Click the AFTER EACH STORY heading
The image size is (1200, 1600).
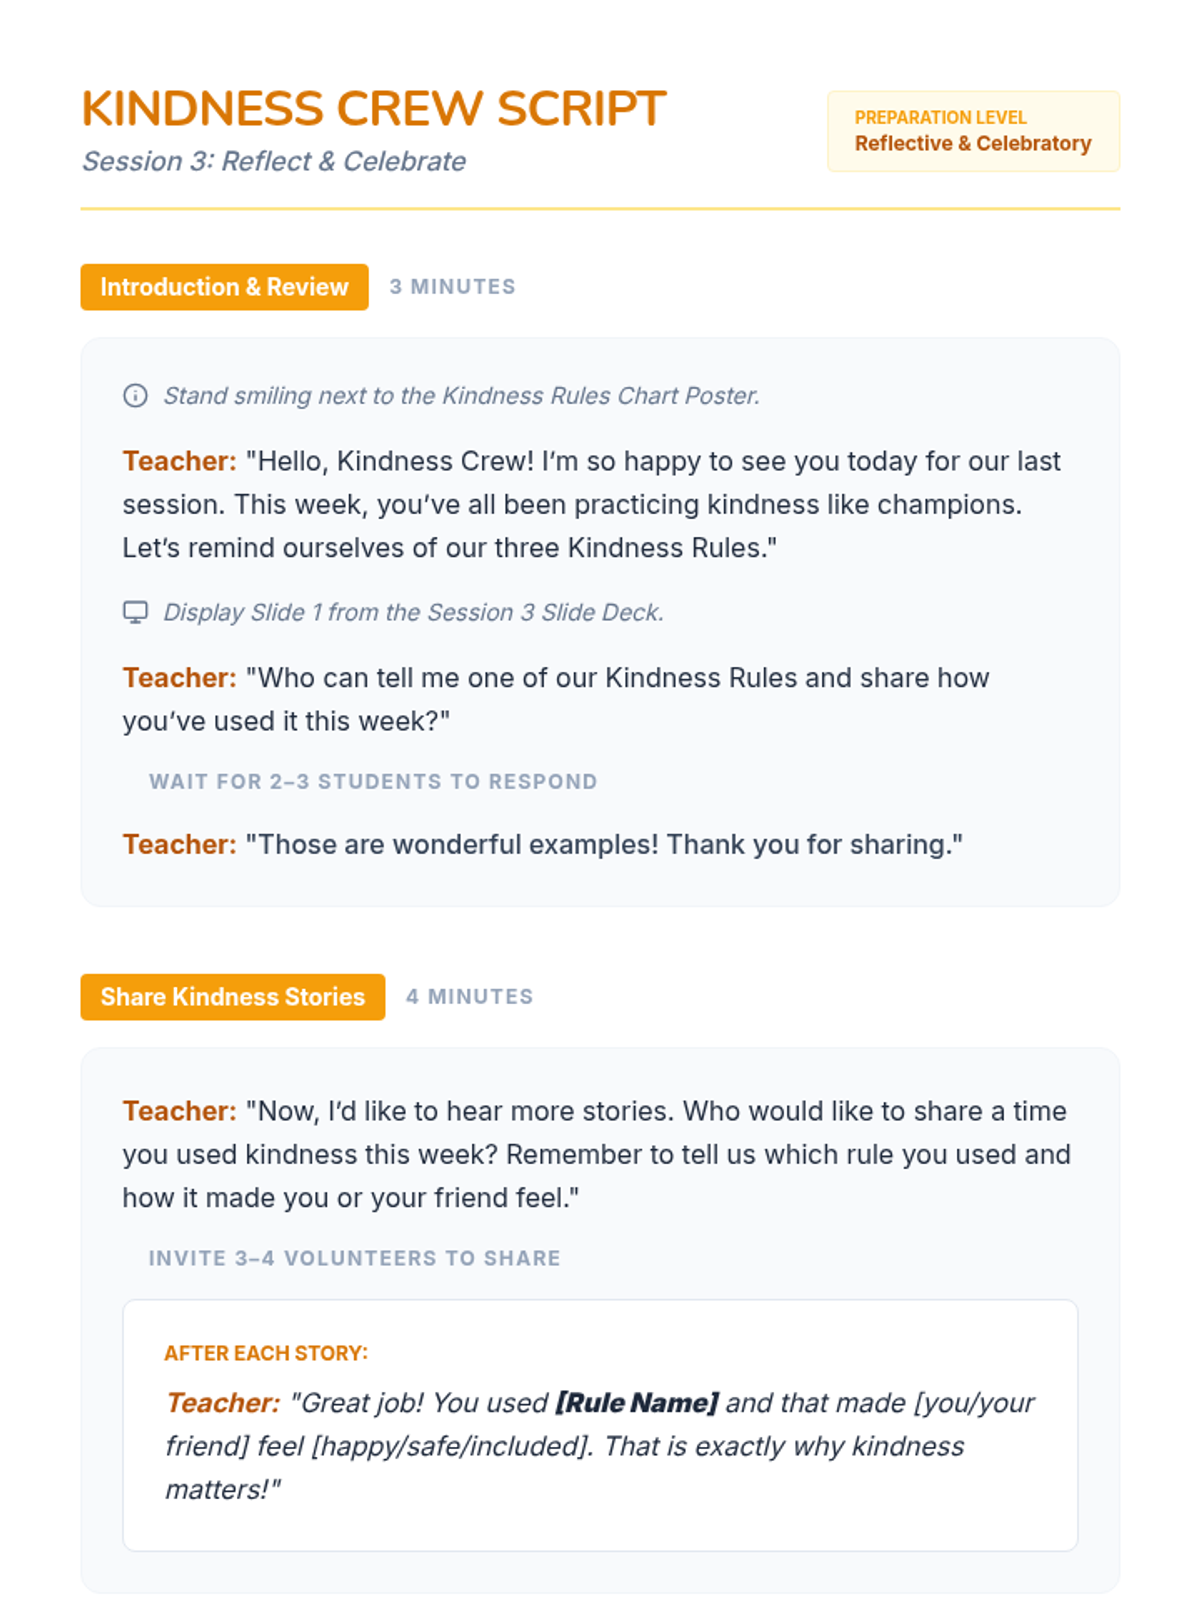(266, 1353)
